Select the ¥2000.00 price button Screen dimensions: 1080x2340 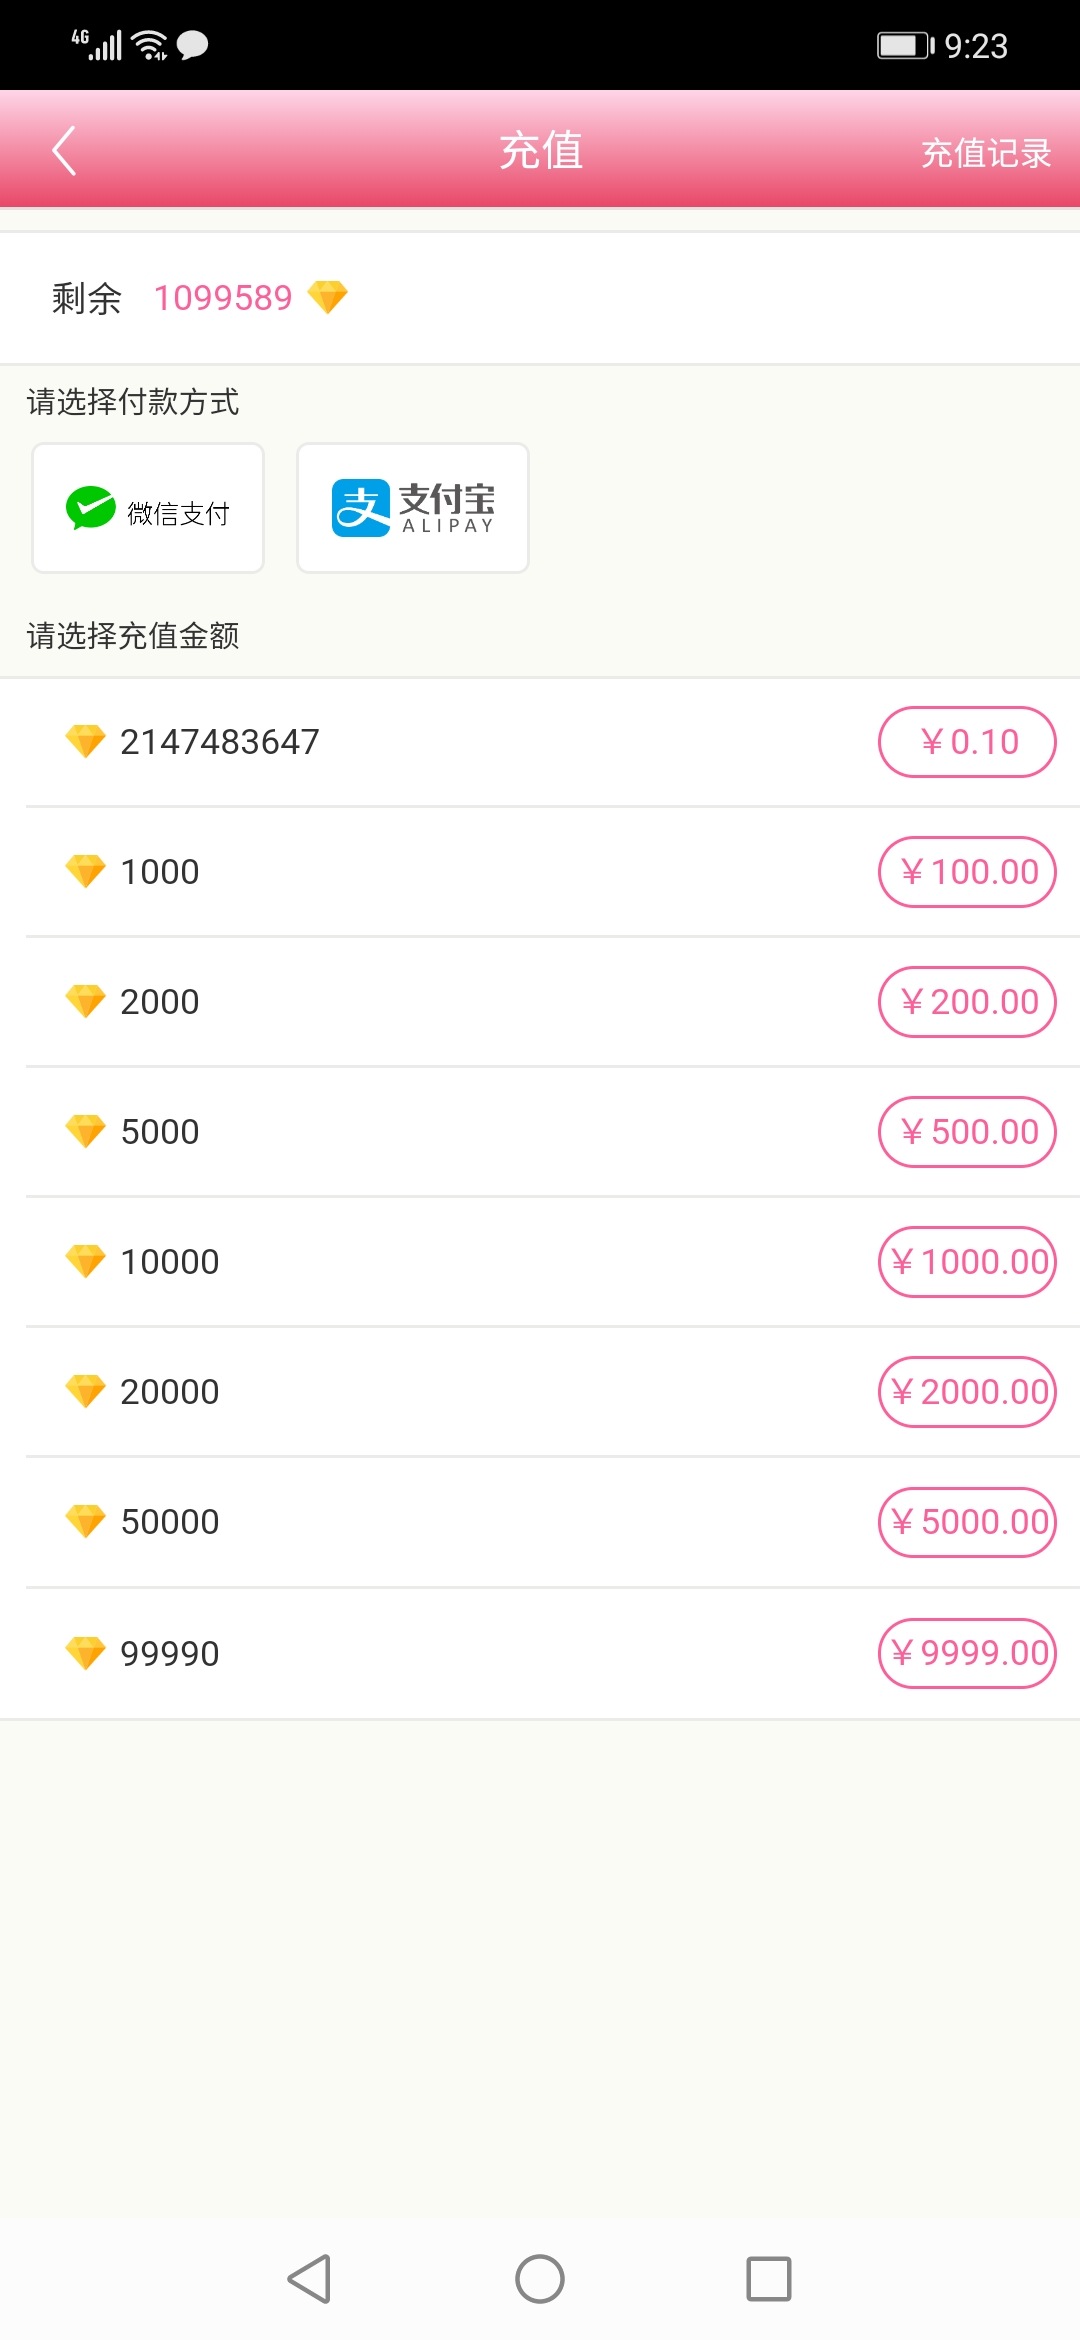pos(967,1392)
